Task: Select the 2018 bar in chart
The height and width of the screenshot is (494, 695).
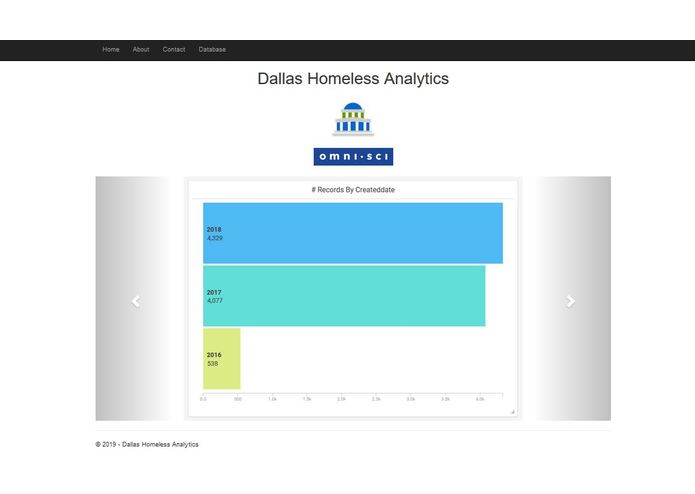Action: pos(353,233)
